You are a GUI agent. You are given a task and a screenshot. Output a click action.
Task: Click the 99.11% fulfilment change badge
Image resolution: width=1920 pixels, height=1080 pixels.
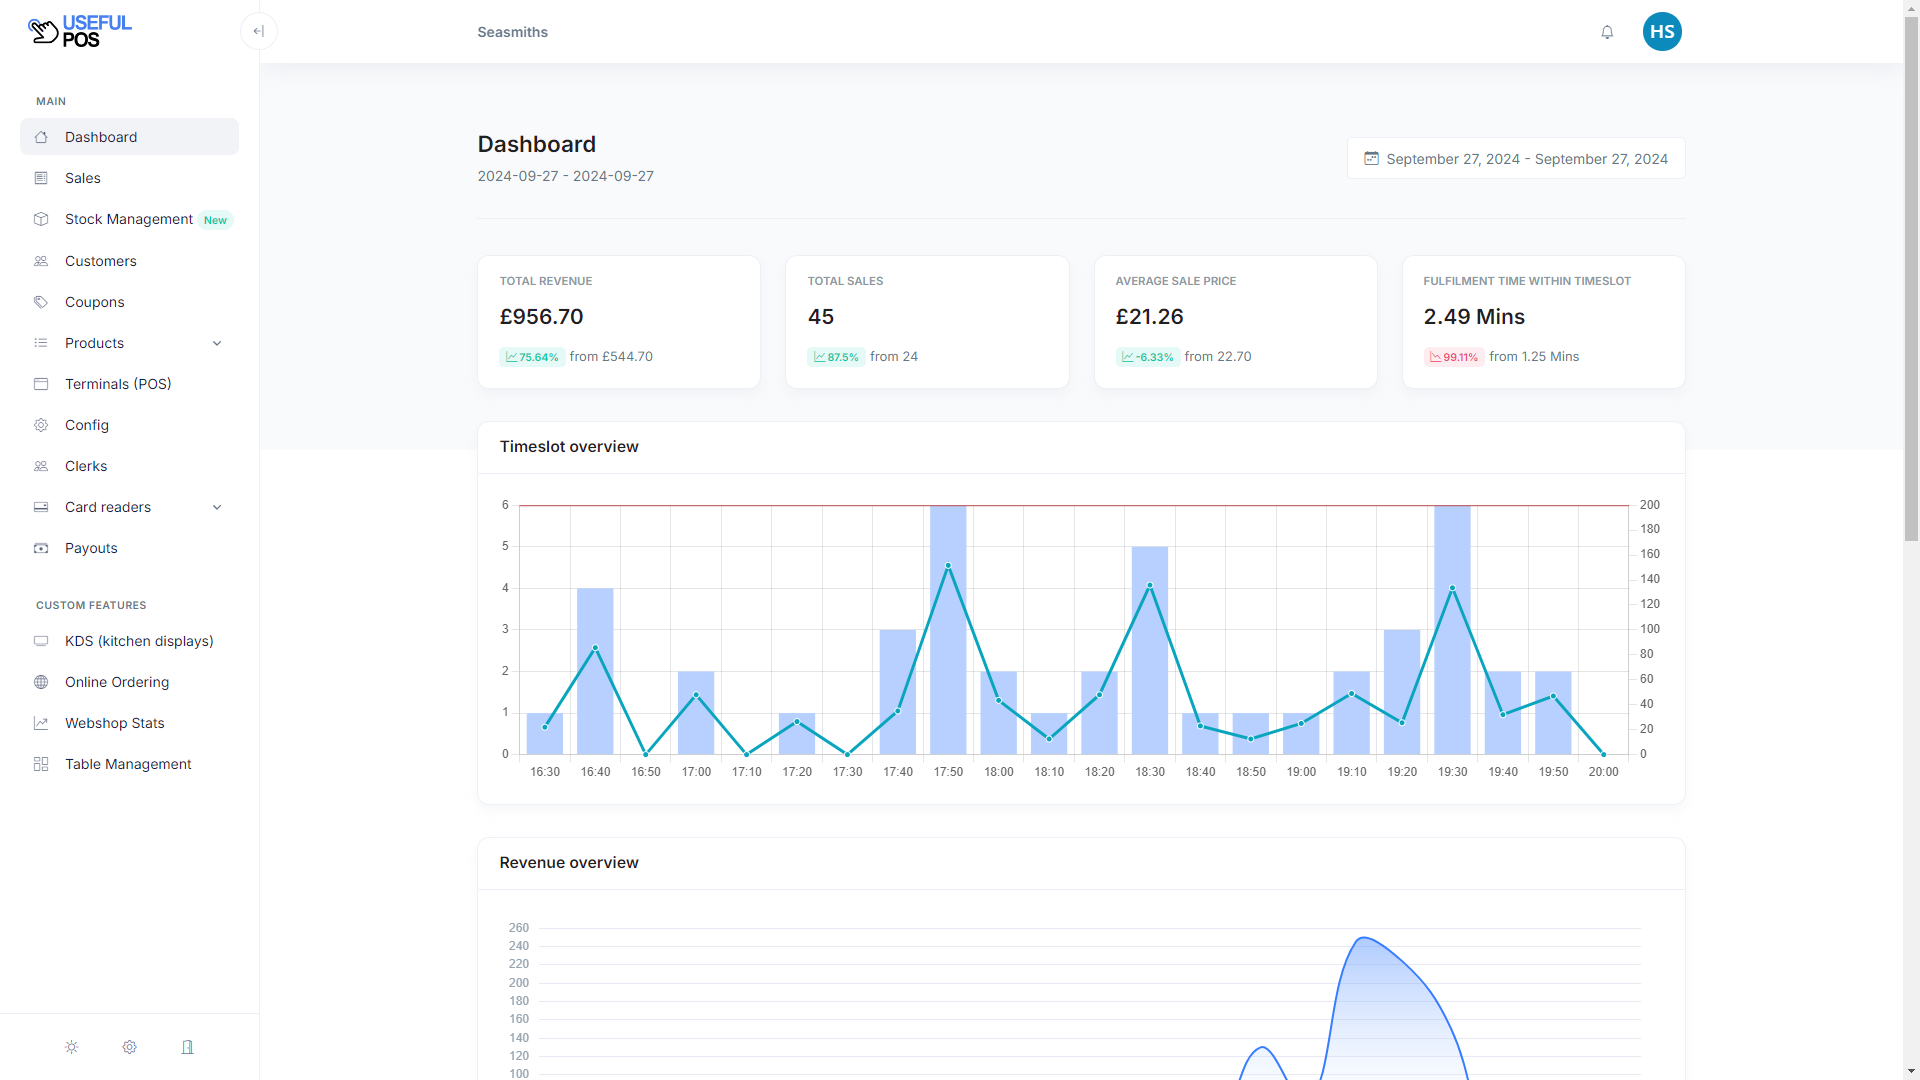point(1453,357)
